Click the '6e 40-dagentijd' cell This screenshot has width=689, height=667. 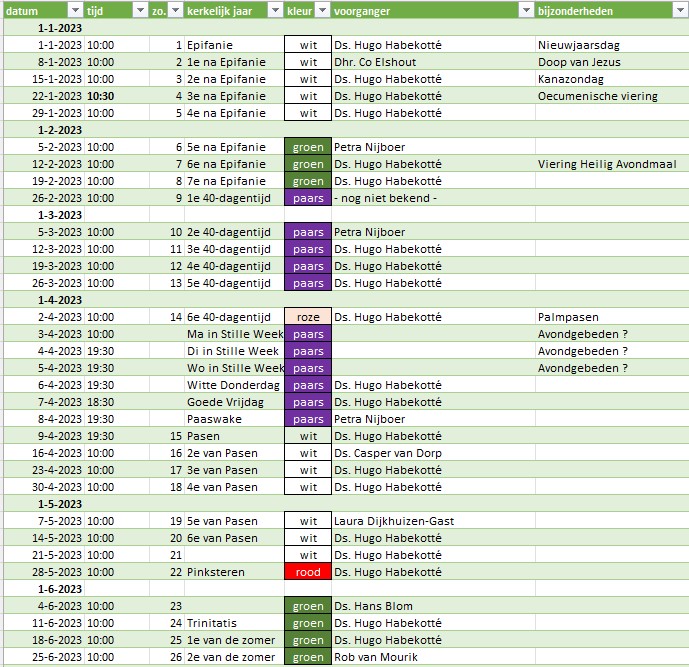pos(234,317)
